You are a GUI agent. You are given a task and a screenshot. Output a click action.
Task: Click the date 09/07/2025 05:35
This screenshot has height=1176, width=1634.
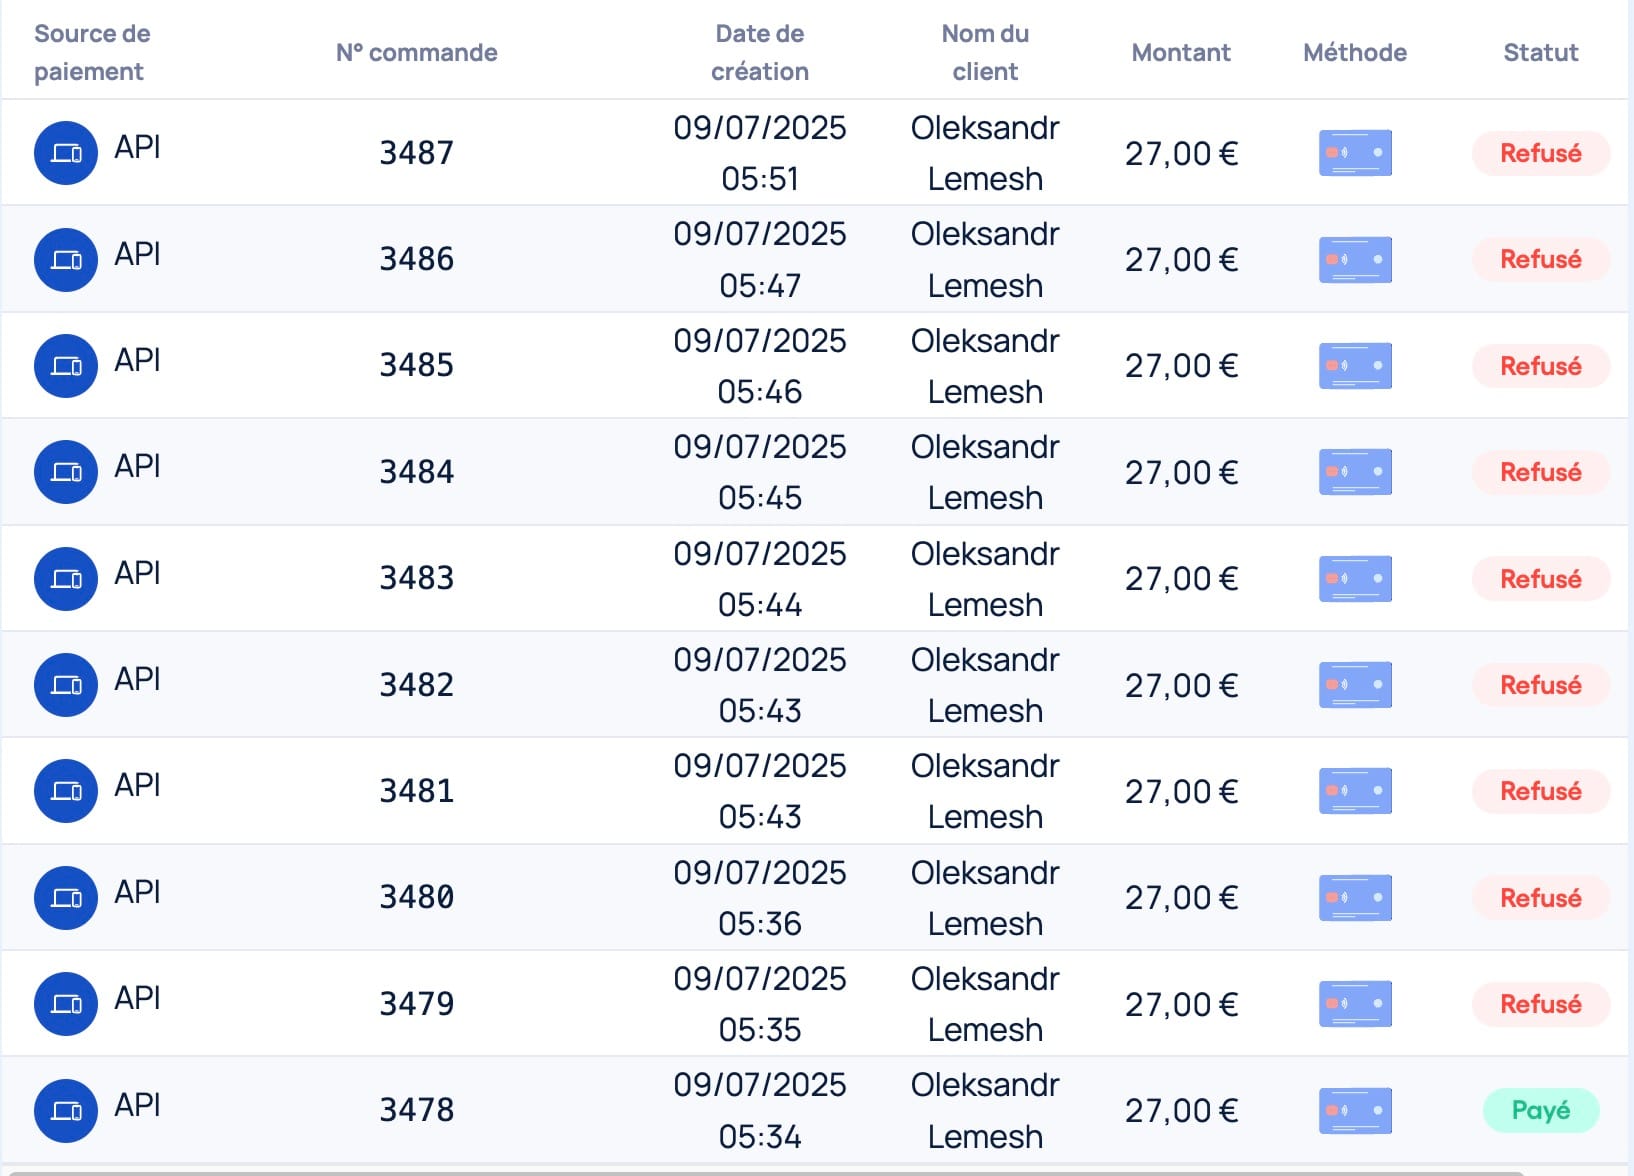pos(760,1004)
